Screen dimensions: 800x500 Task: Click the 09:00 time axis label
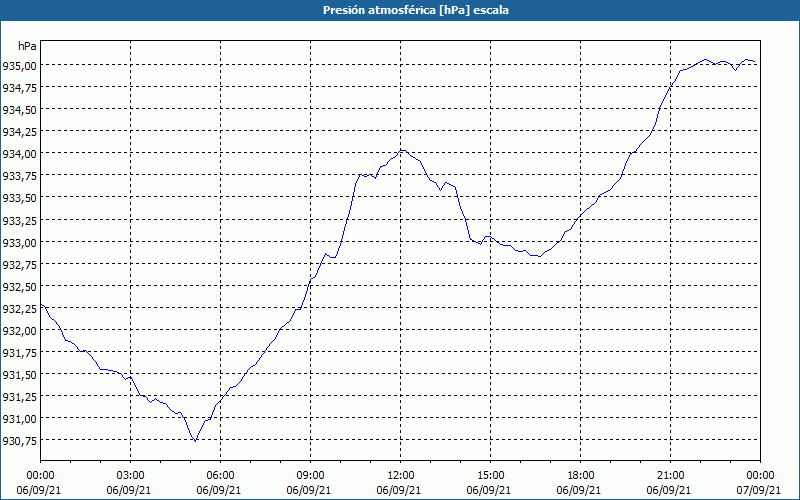310,476
